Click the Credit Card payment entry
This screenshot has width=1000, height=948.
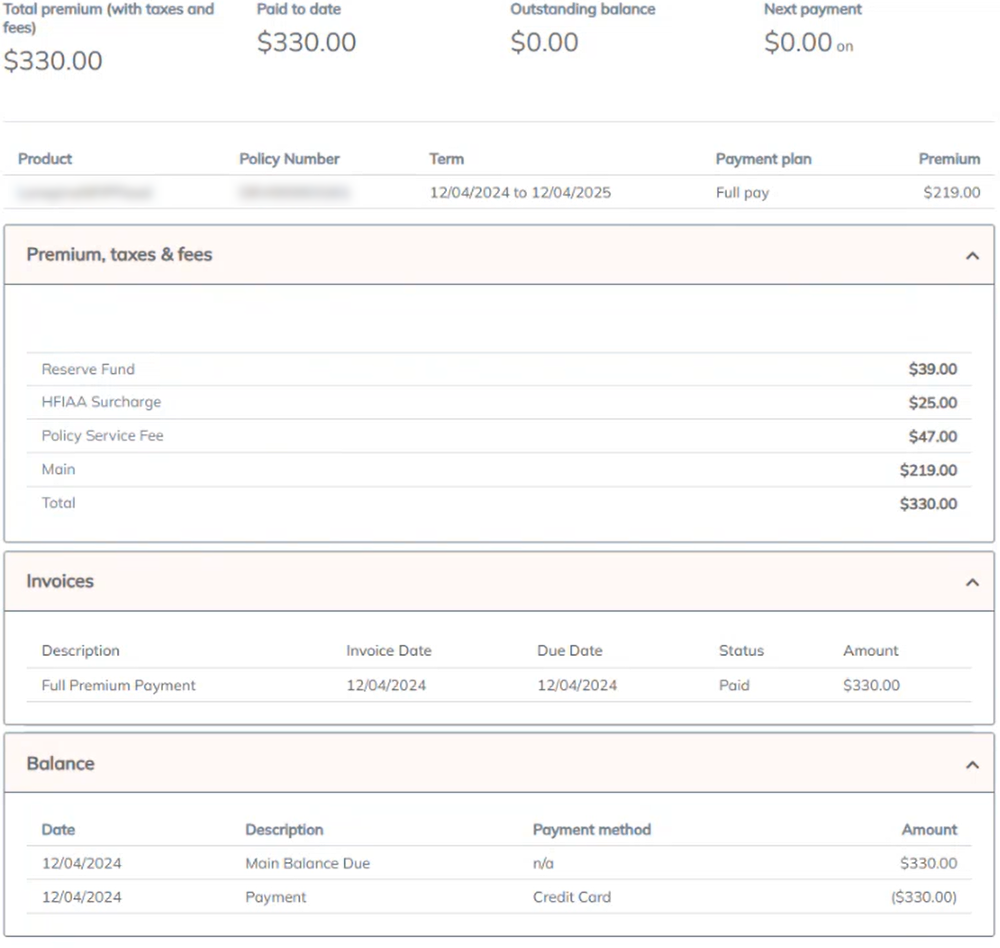tap(571, 898)
